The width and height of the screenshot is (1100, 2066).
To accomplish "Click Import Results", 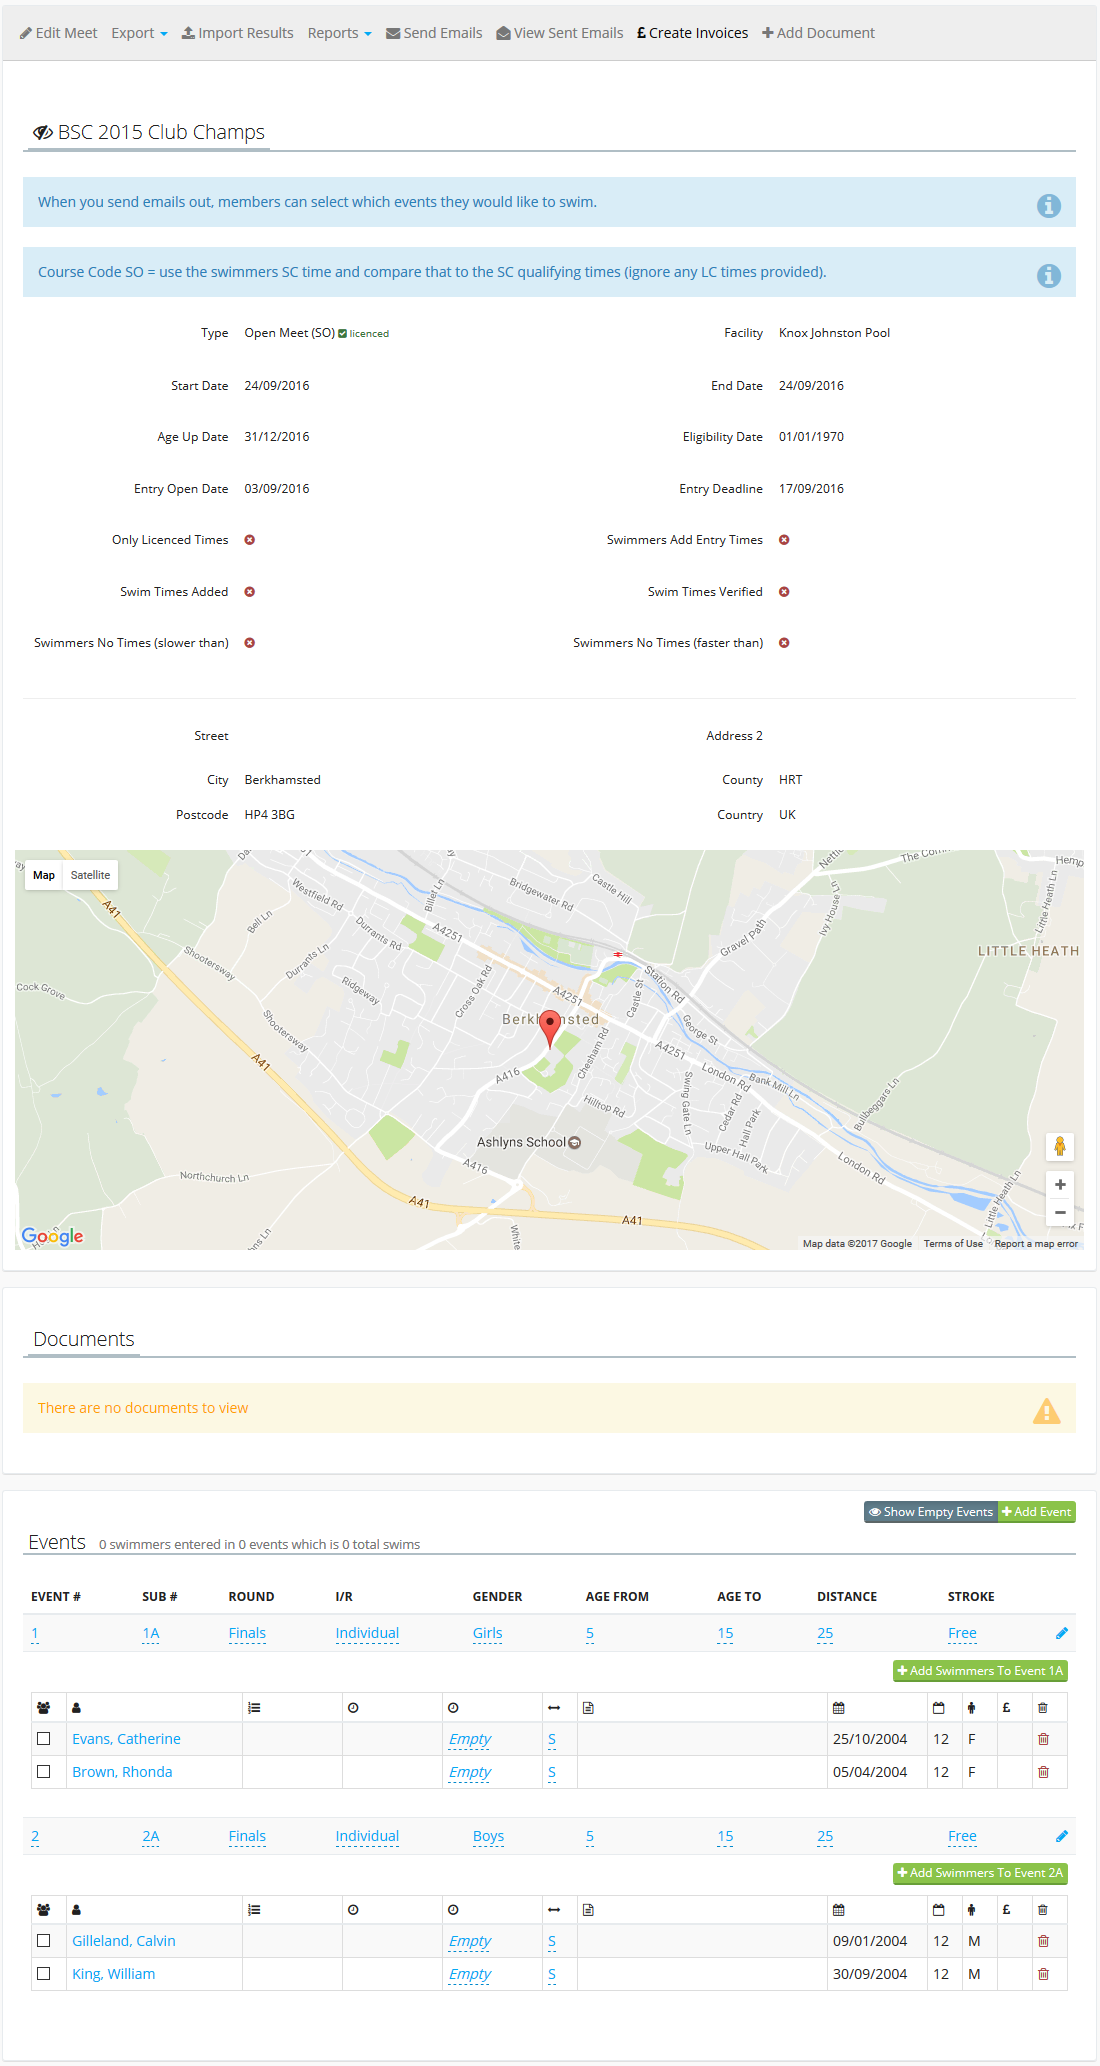I will point(237,33).
